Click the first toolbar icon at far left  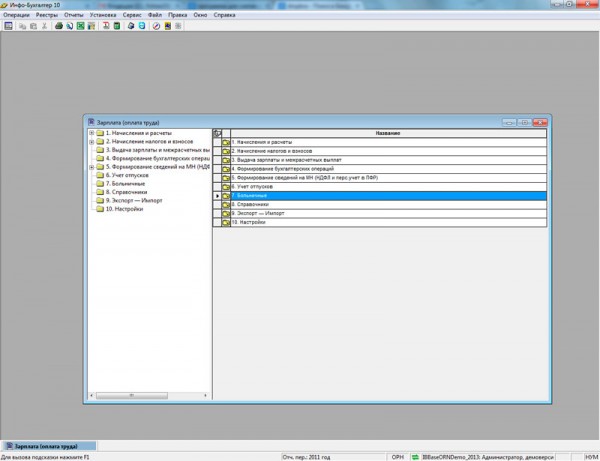point(8,25)
